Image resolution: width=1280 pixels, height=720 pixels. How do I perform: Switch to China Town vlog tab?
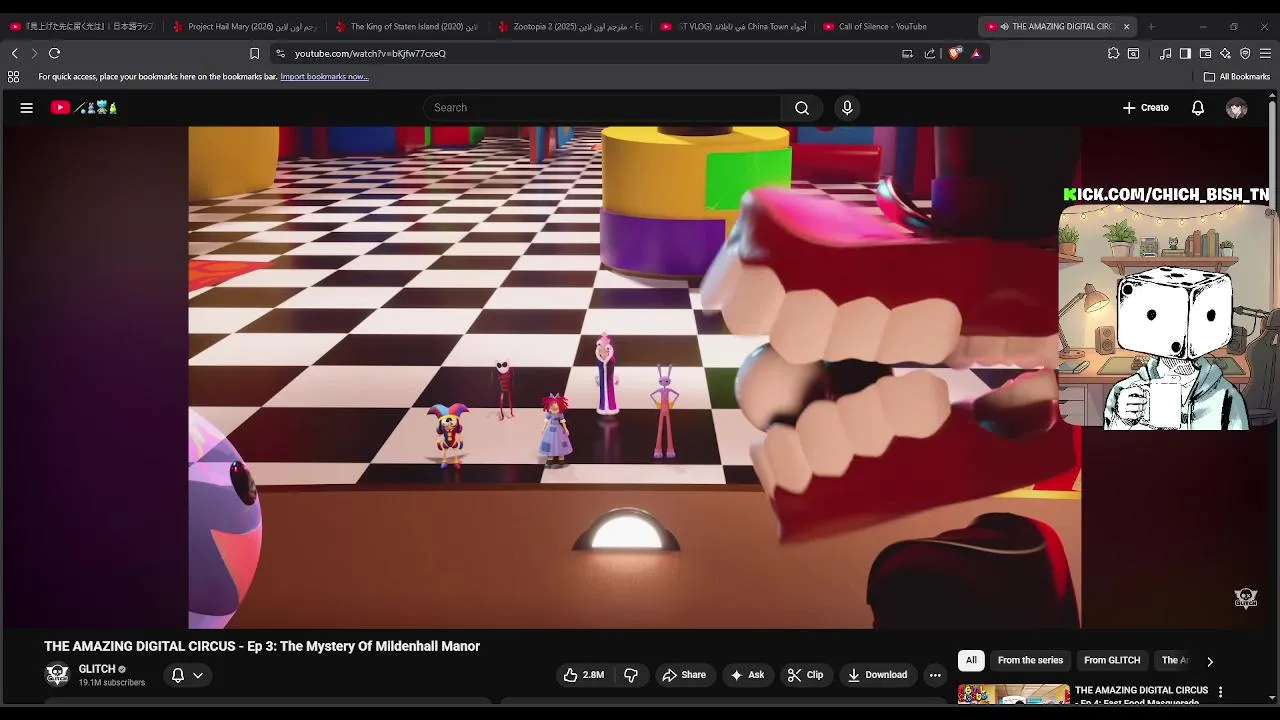click(x=732, y=27)
